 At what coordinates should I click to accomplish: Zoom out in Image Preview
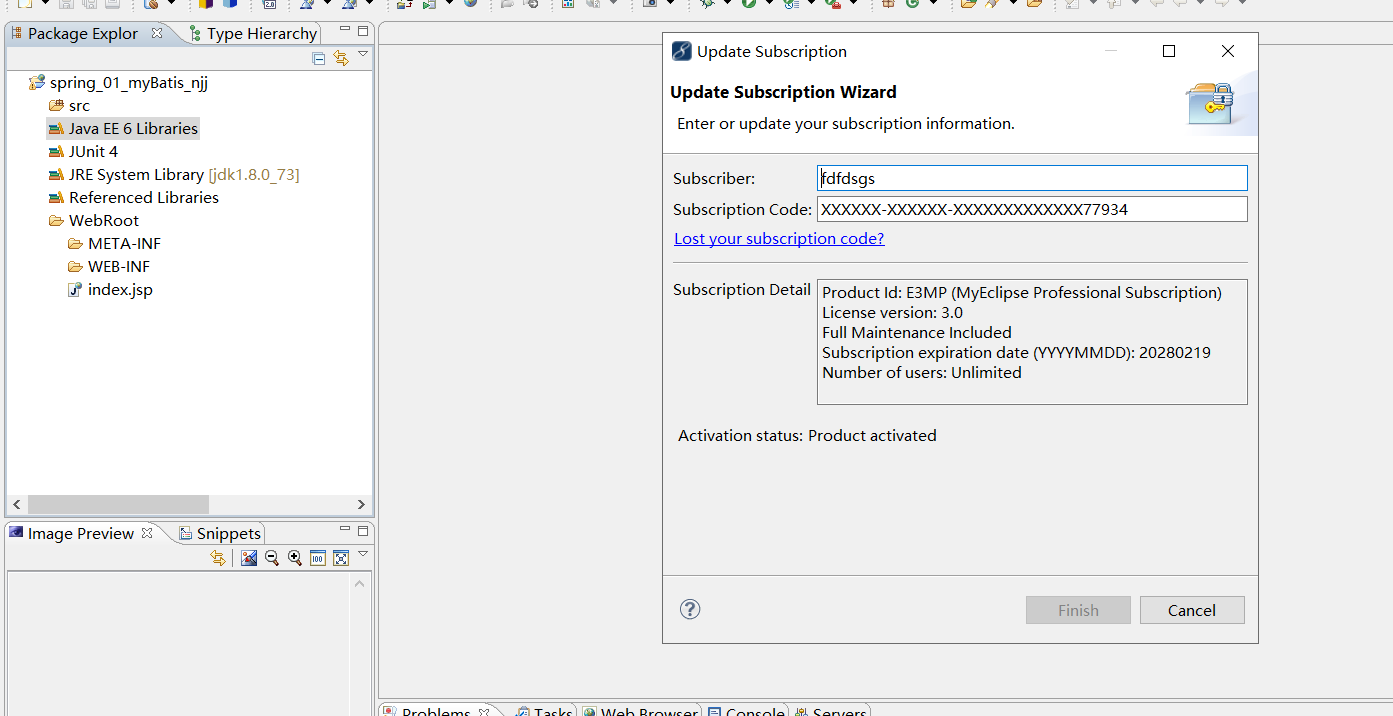(x=272, y=558)
